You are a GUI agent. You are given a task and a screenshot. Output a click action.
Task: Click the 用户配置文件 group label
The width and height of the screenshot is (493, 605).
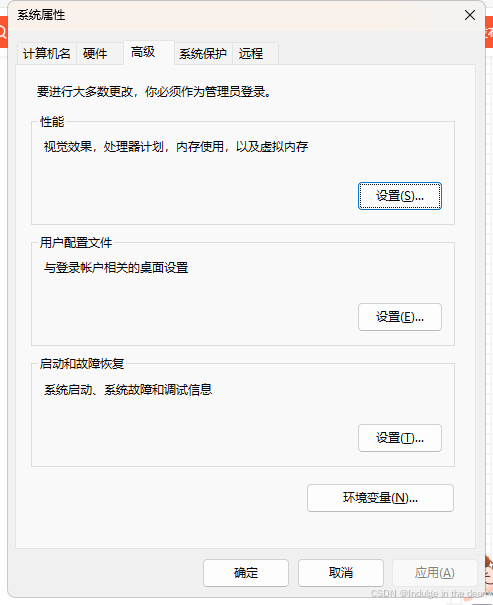point(76,243)
